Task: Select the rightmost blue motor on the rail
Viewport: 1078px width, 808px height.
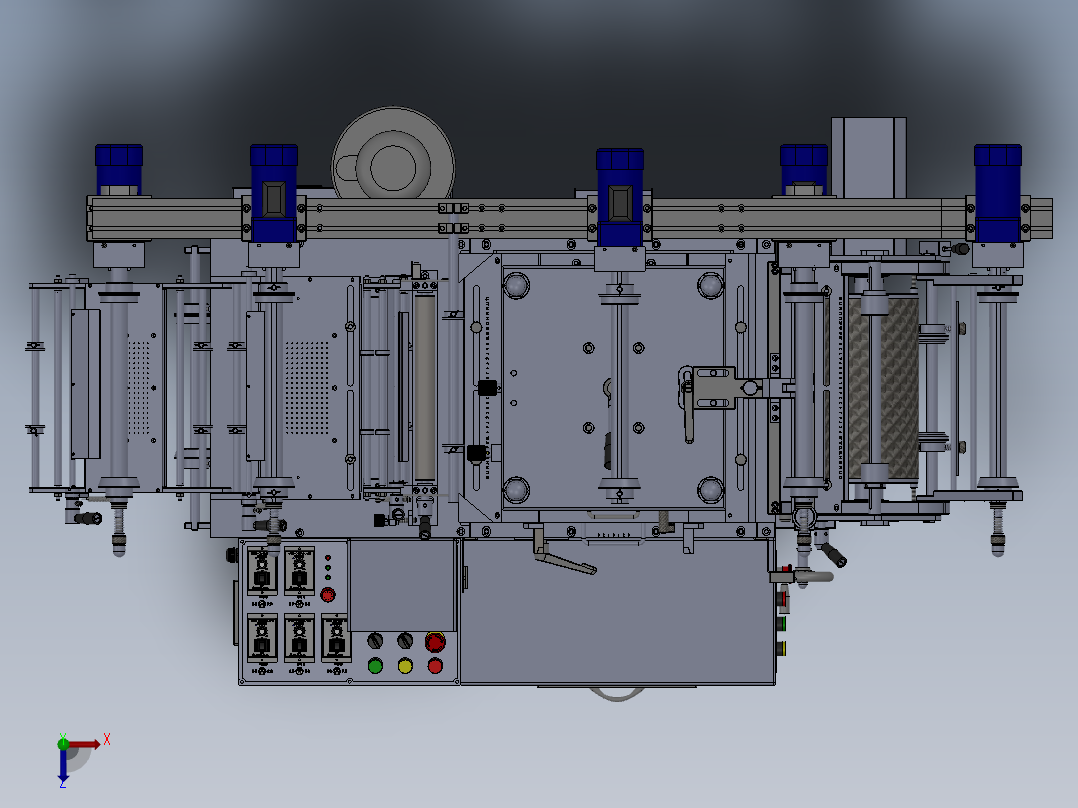Action: (x=998, y=193)
